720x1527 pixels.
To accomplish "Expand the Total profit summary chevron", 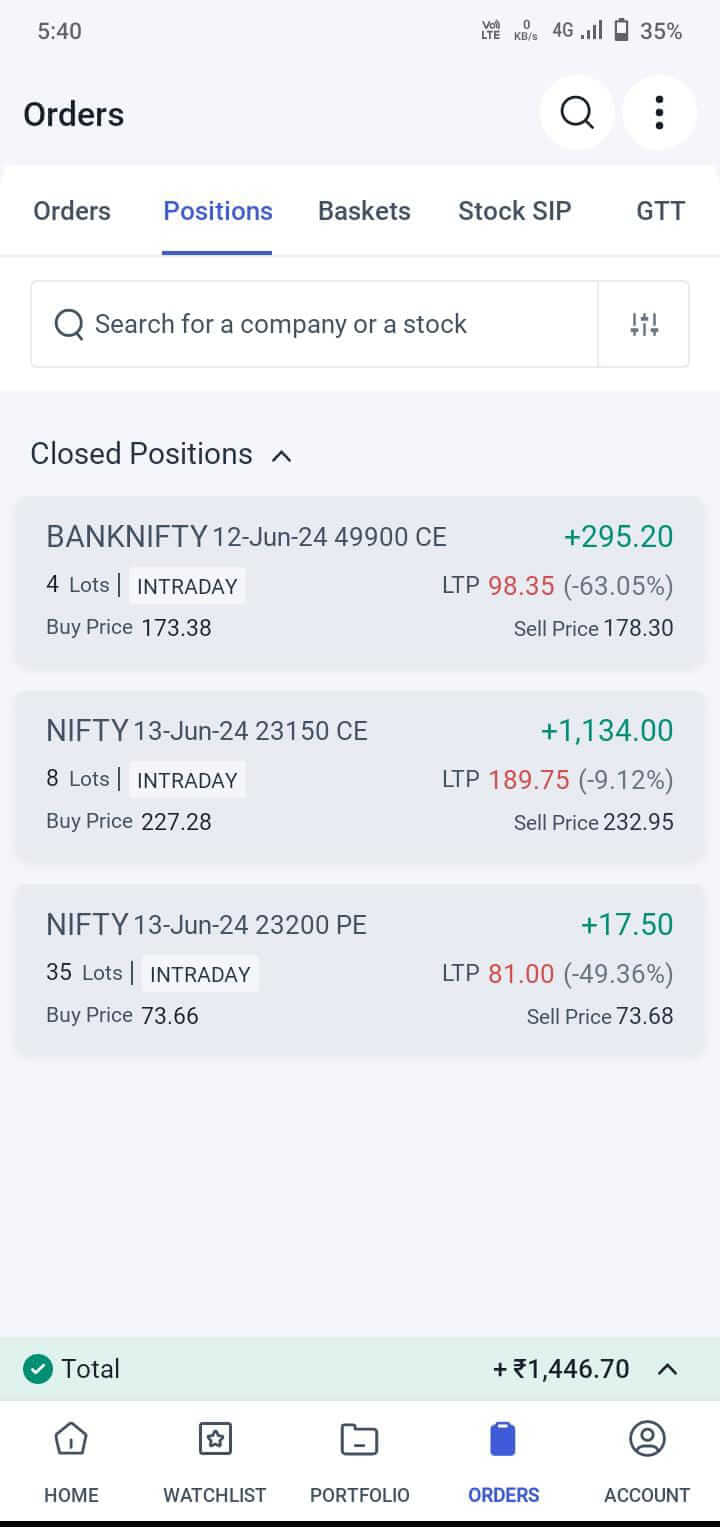I will tap(667, 1369).
